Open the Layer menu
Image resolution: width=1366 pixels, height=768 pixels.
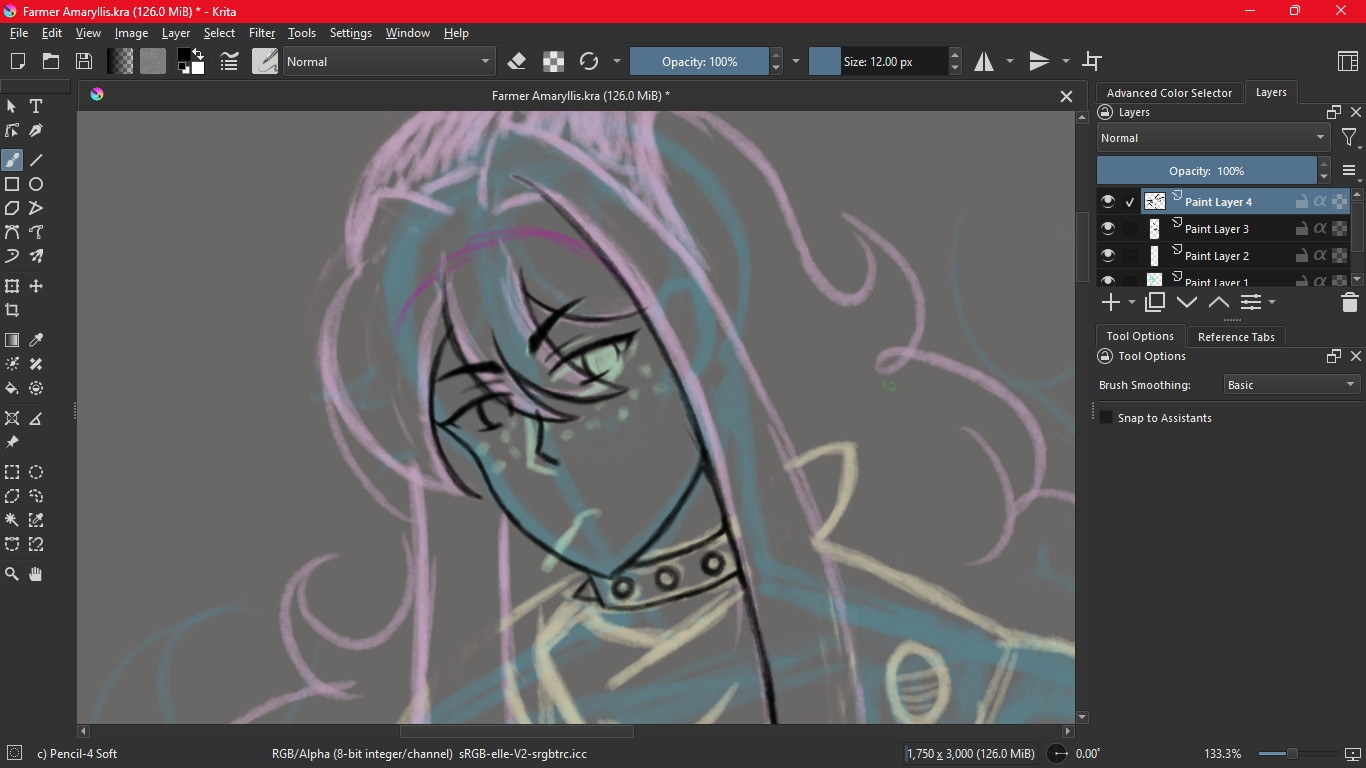point(176,33)
